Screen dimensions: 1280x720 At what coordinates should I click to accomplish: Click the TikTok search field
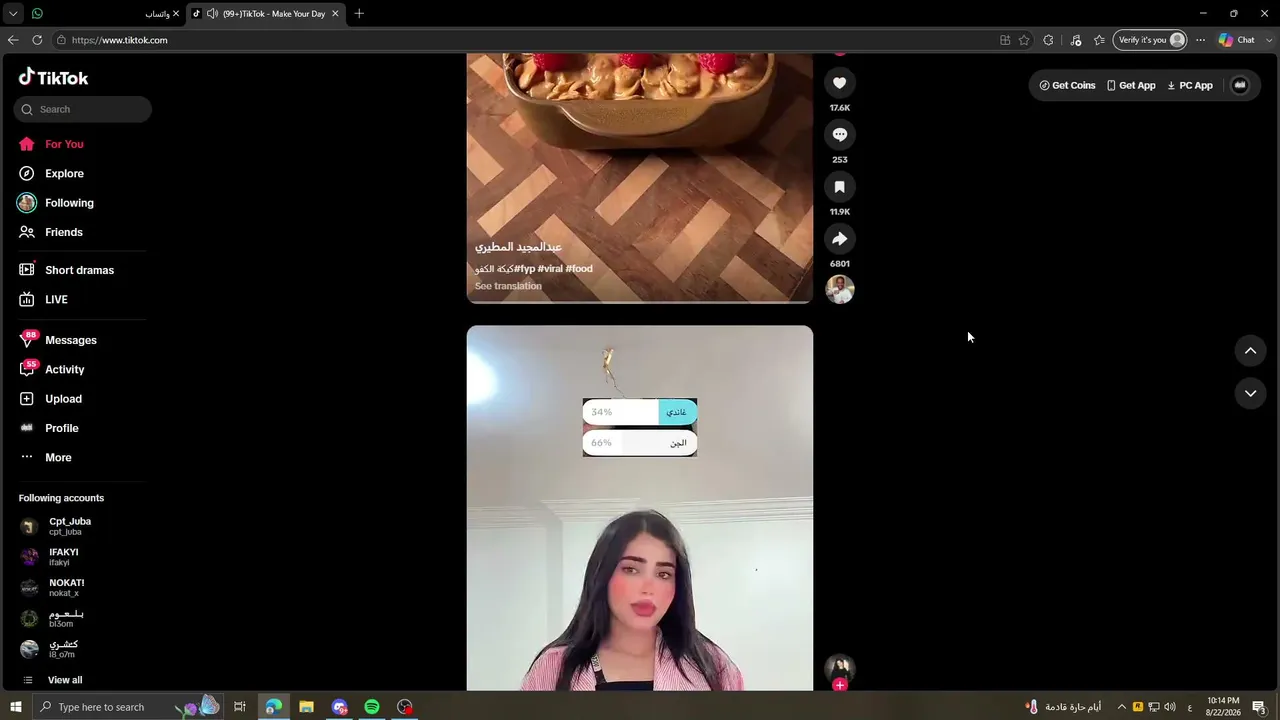tap(83, 109)
